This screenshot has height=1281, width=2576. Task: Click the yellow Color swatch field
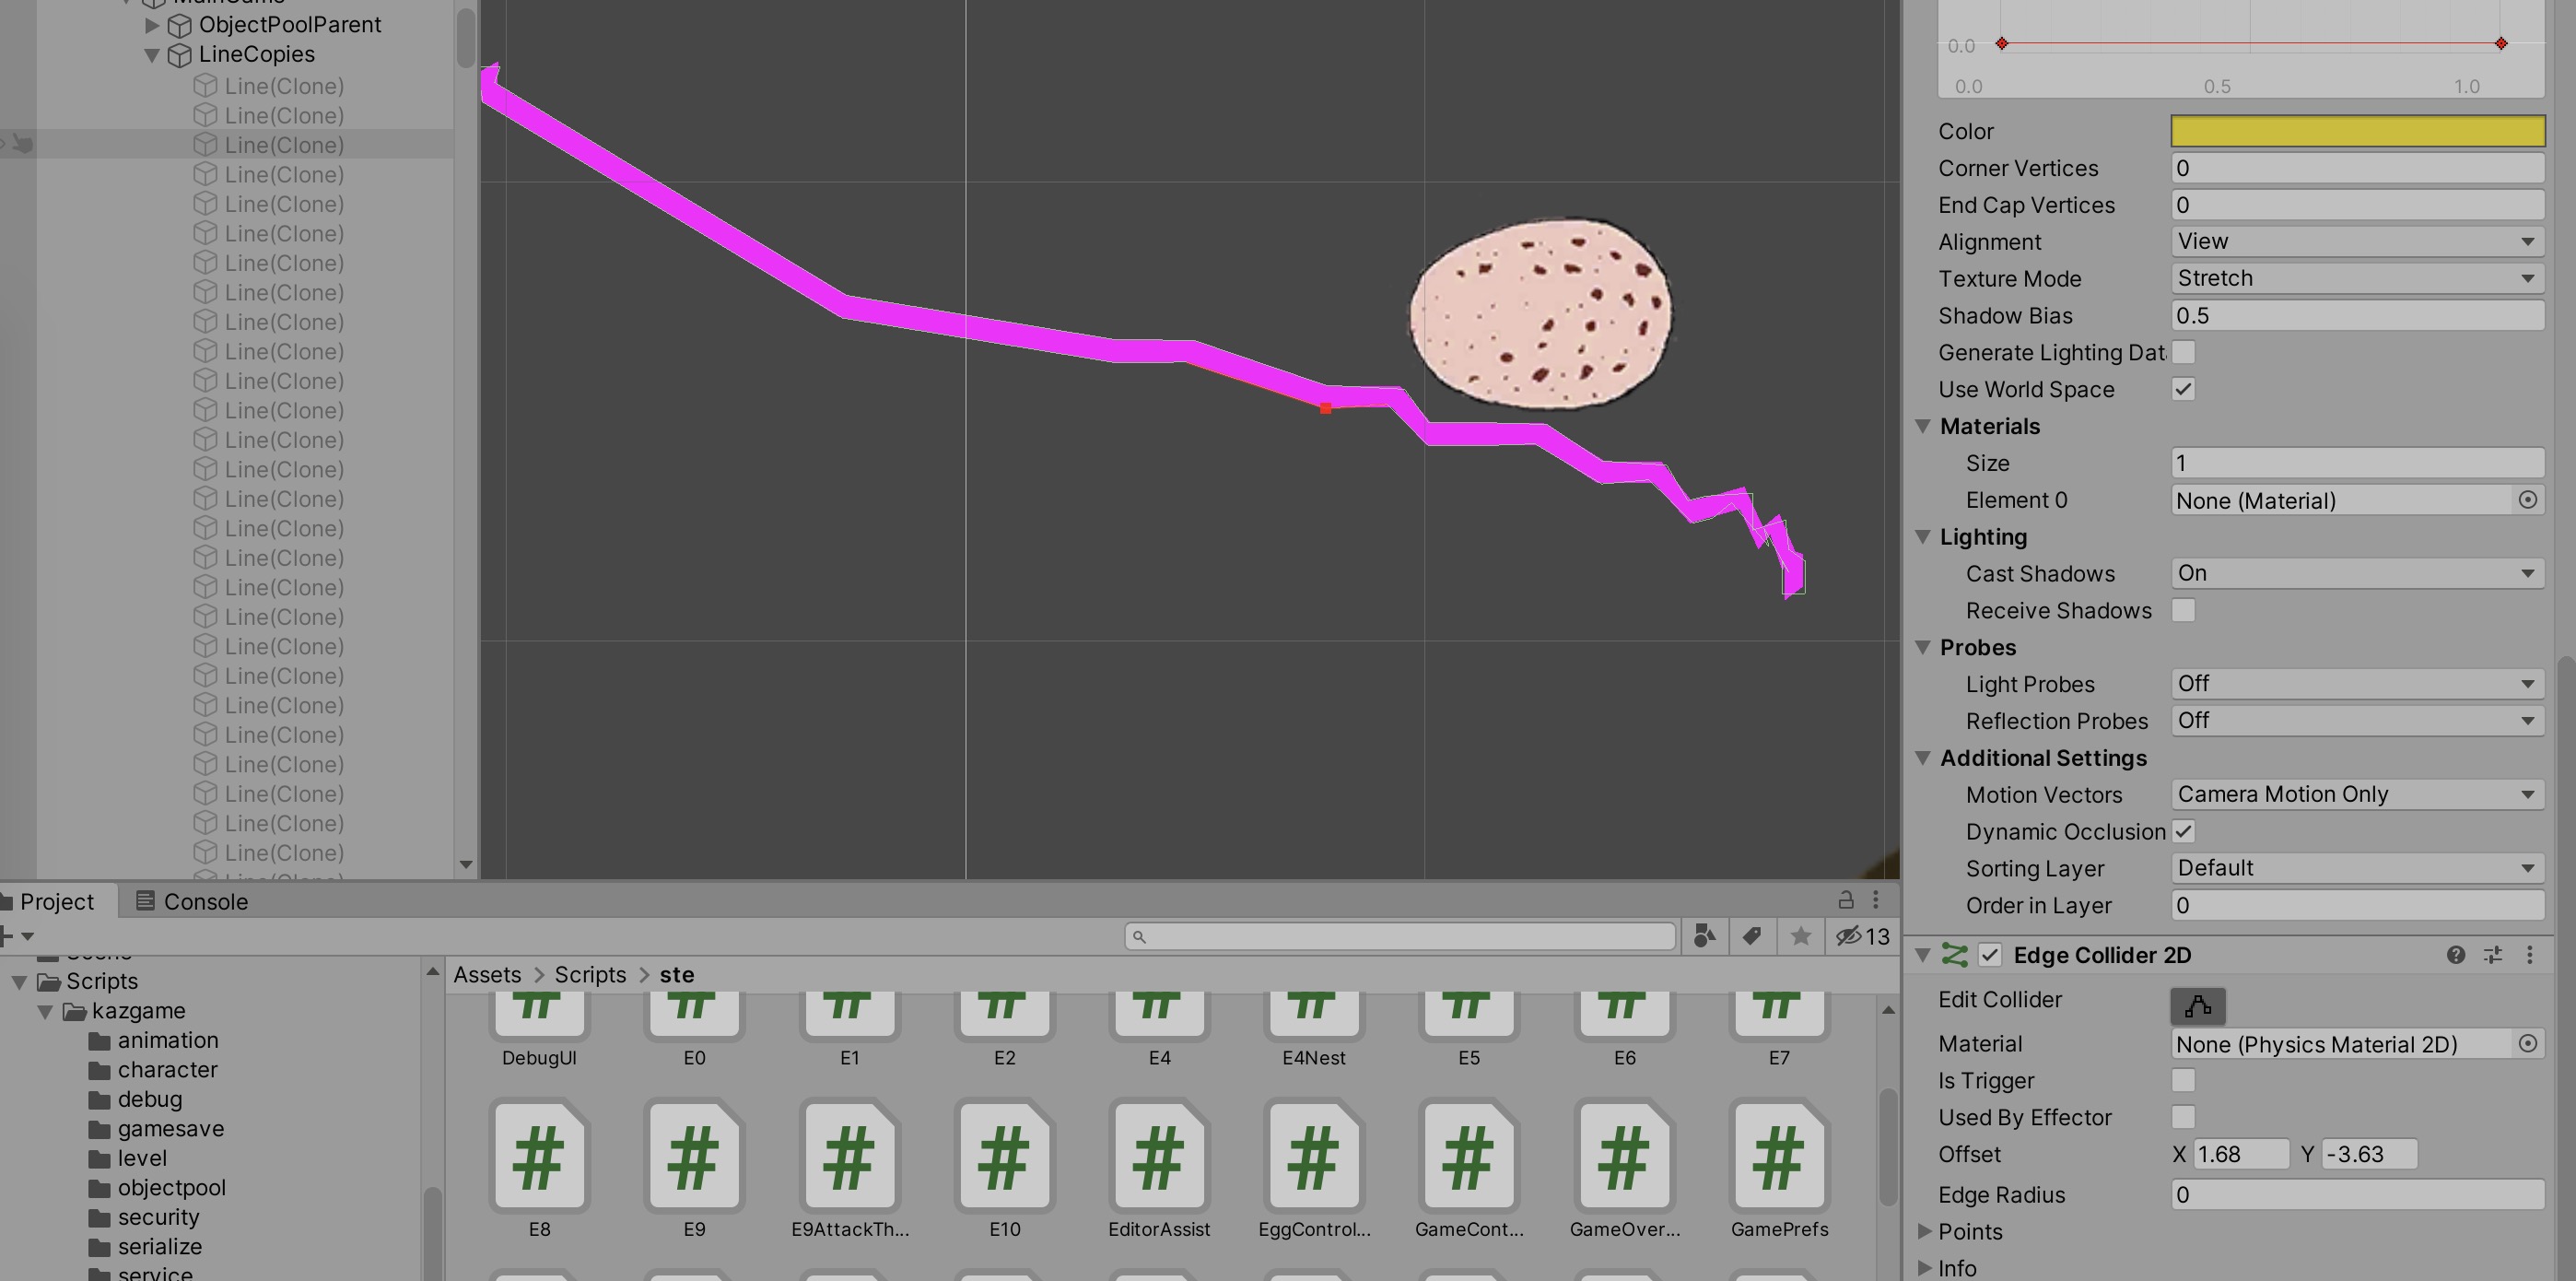(x=2357, y=131)
